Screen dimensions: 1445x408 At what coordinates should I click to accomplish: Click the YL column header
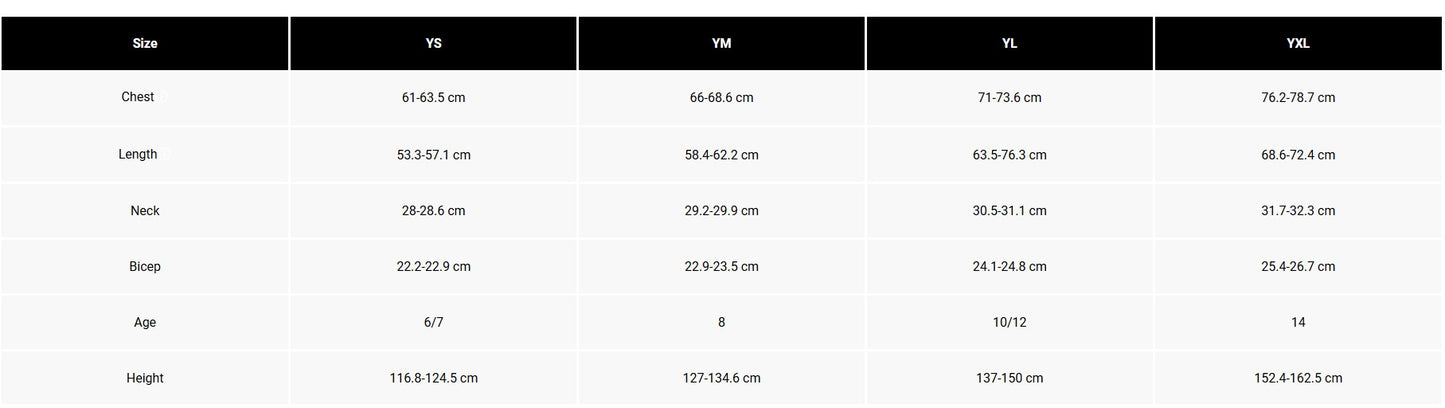click(x=1009, y=44)
